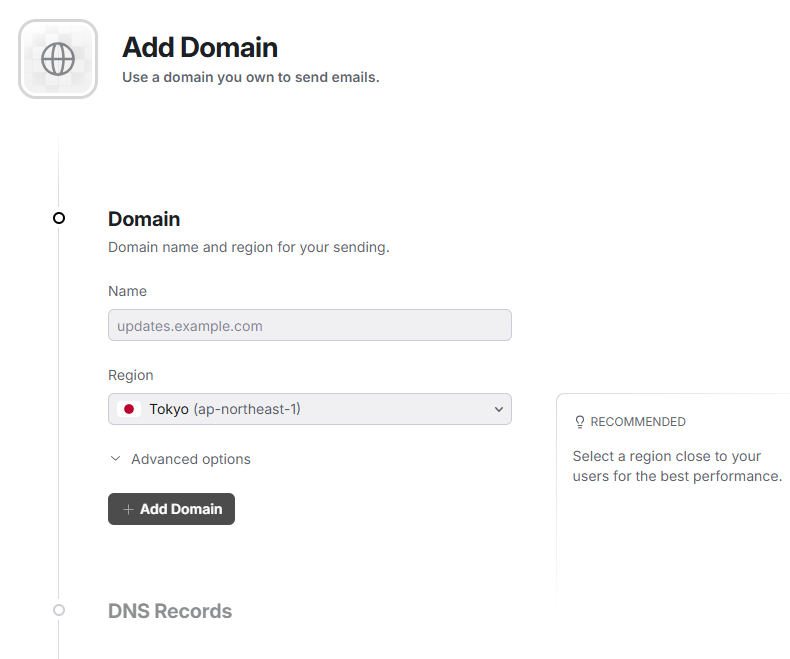This screenshot has width=790, height=659.
Task: Select the Domain step circle marker
Action: (x=59, y=218)
